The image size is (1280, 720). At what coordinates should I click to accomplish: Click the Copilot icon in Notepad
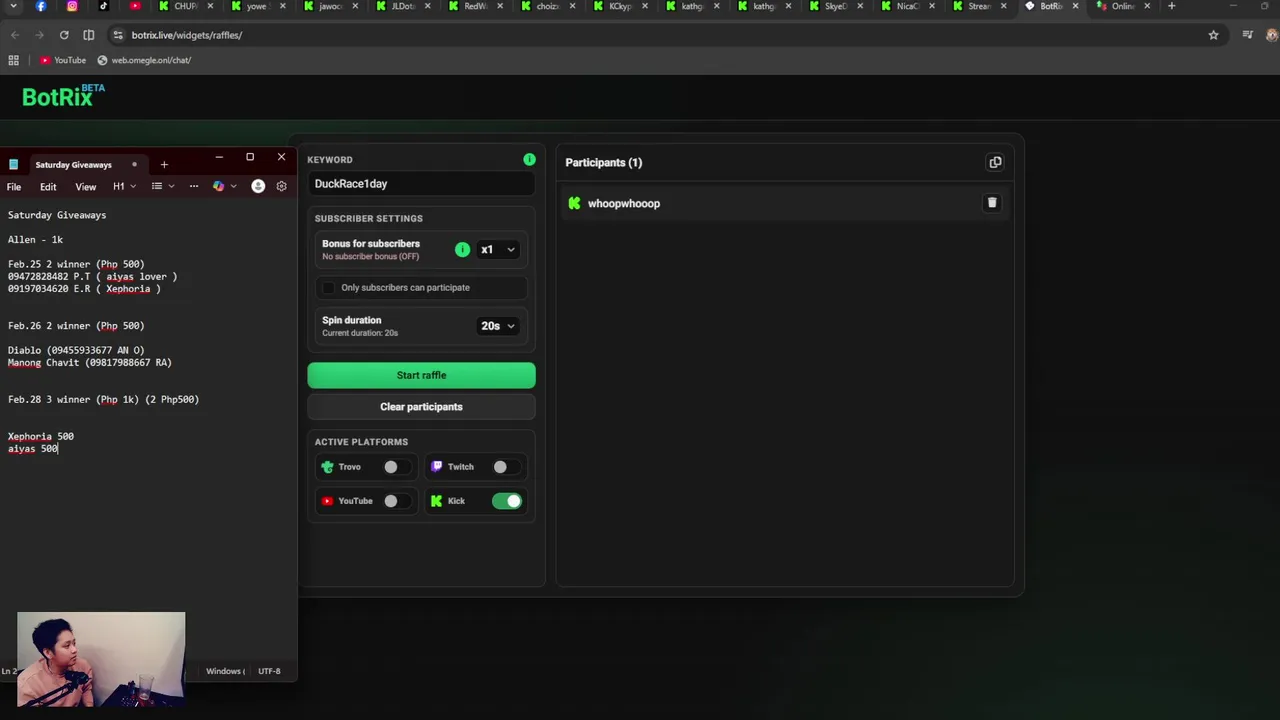tap(219, 186)
